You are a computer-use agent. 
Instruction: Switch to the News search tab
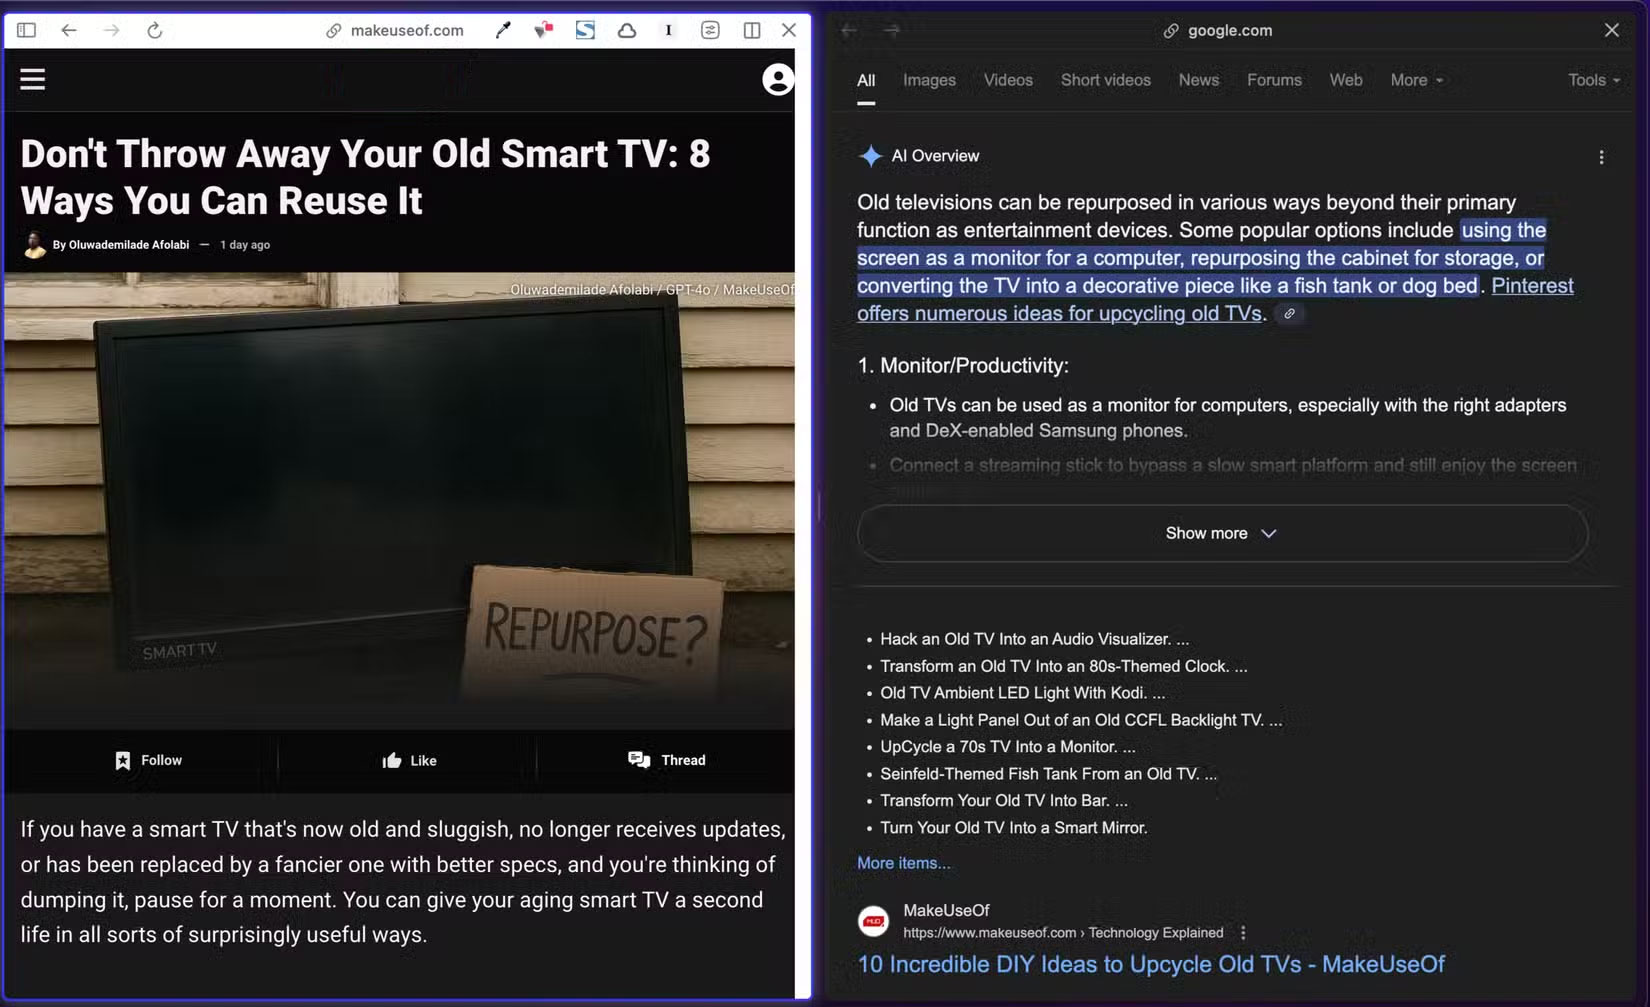point(1198,80)
